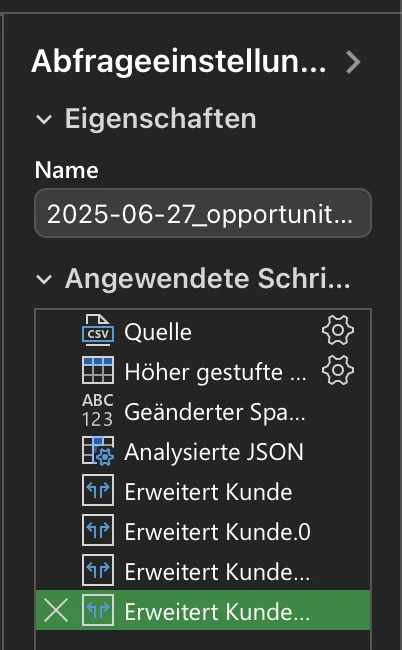Open settings gear for Quelle step
The image size is (402, 650).
(x=338, y=330)
